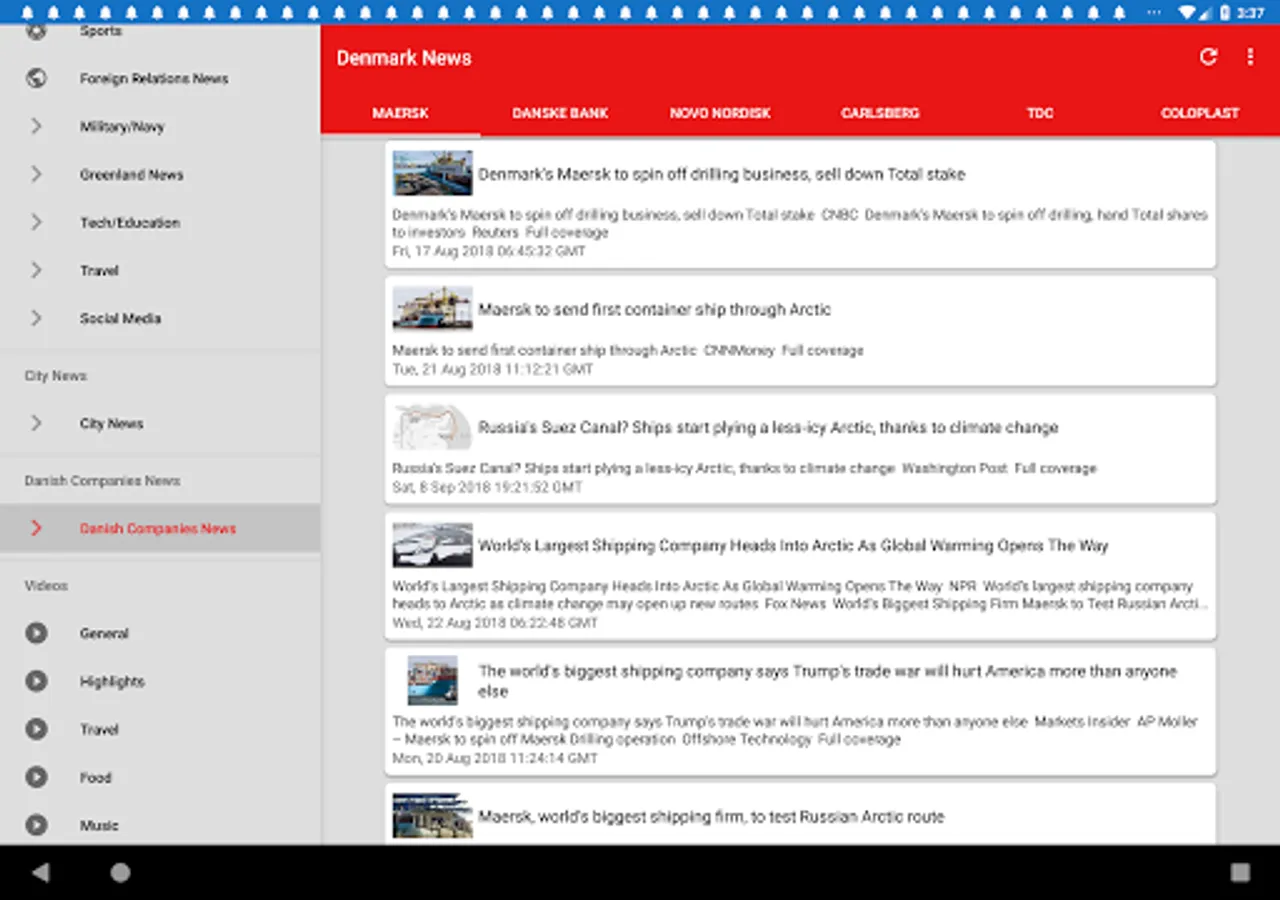
Task: Click timestamp 'Wed, 22 Aug 2018 06:22:48 GMT'
Action: [495, 622]
